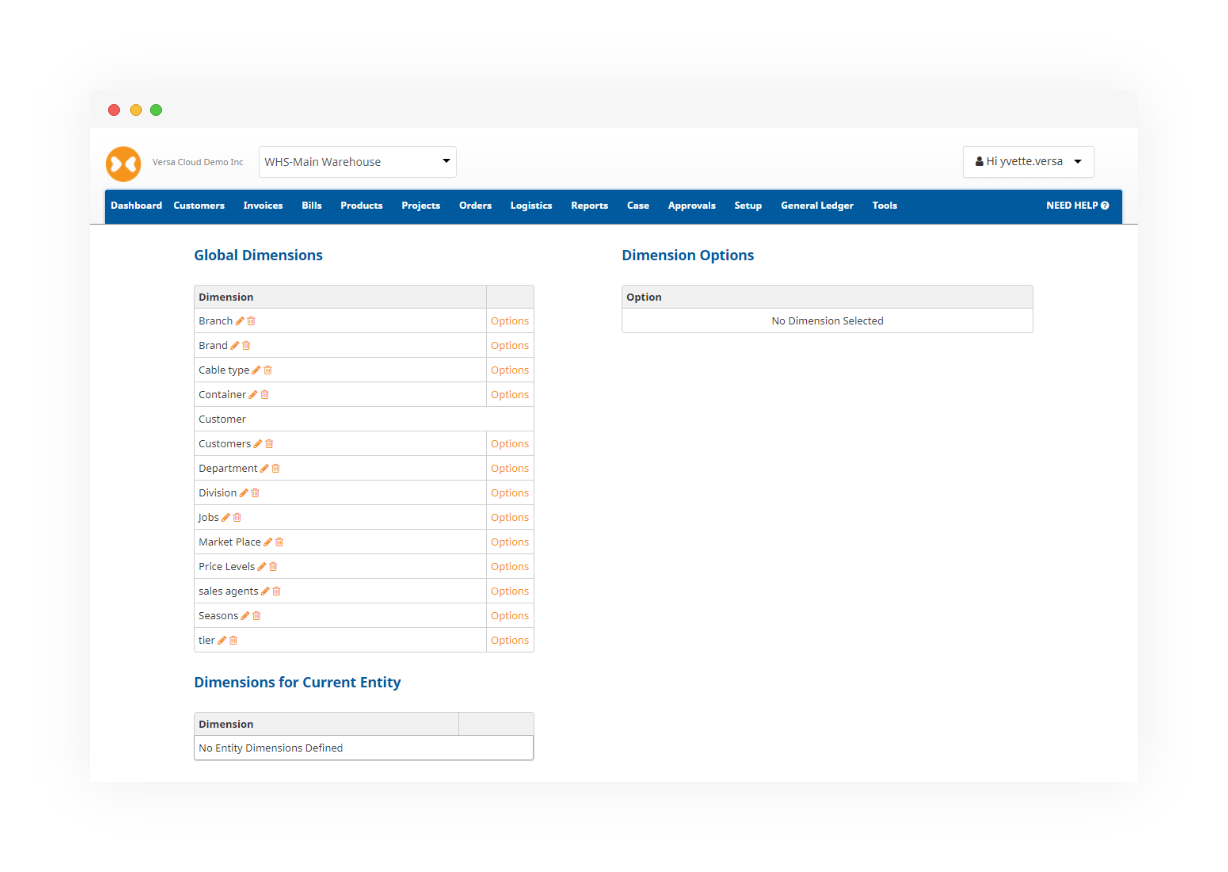
Task: Click Options in the Customers row
Action: tap(510, 444)
